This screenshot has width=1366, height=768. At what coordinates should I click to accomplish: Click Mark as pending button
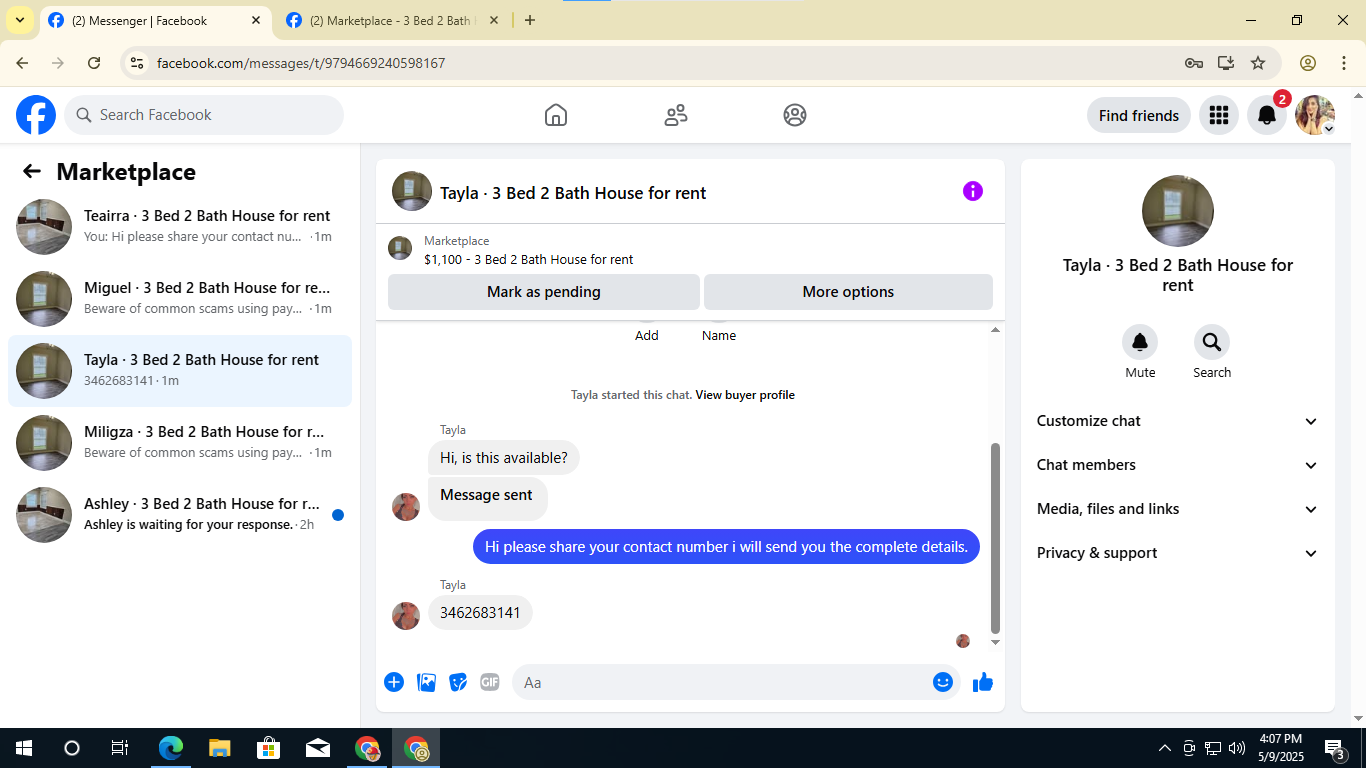544,292
